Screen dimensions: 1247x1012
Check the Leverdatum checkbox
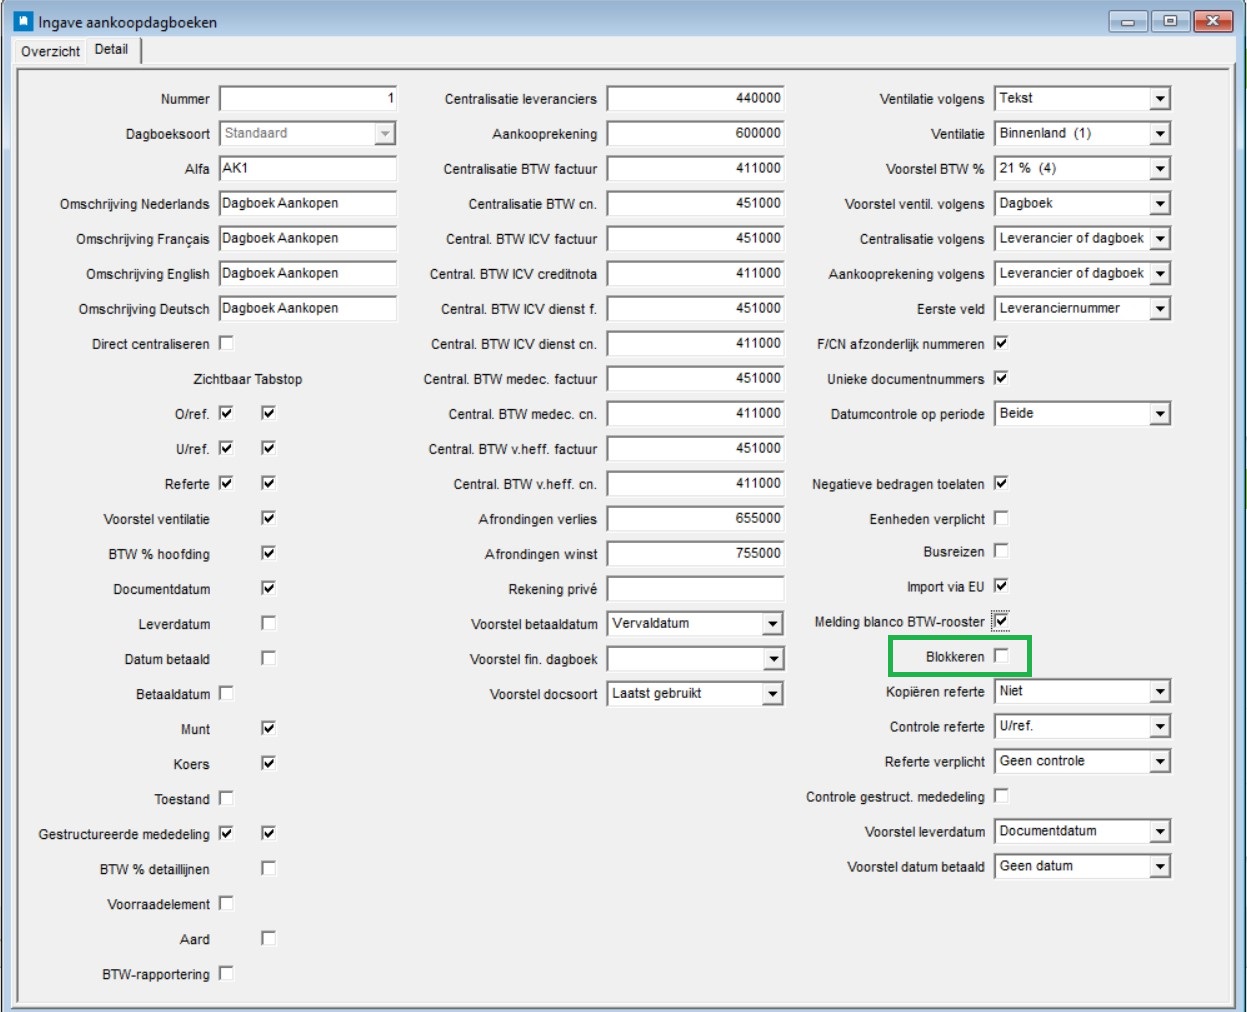tap(268, 623)
